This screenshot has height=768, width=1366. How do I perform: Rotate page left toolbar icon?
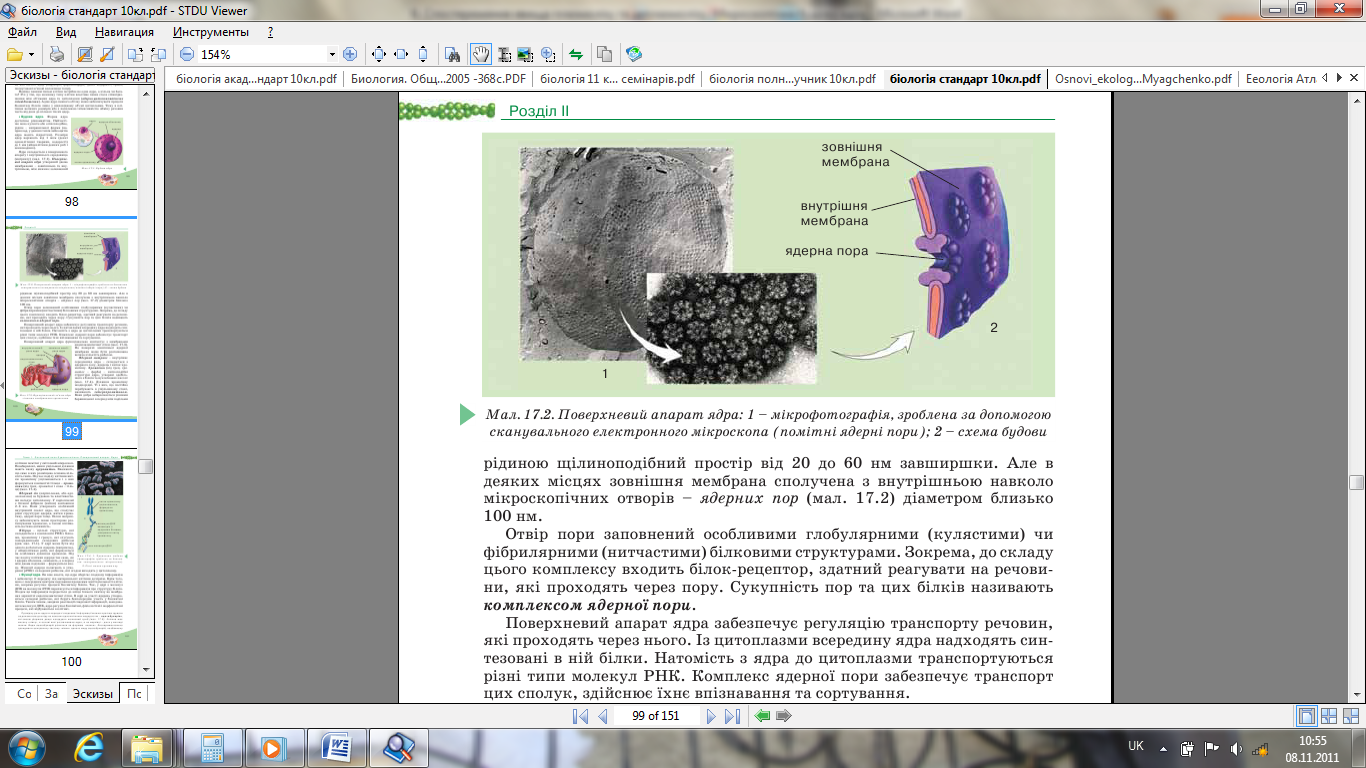point(135,54)
